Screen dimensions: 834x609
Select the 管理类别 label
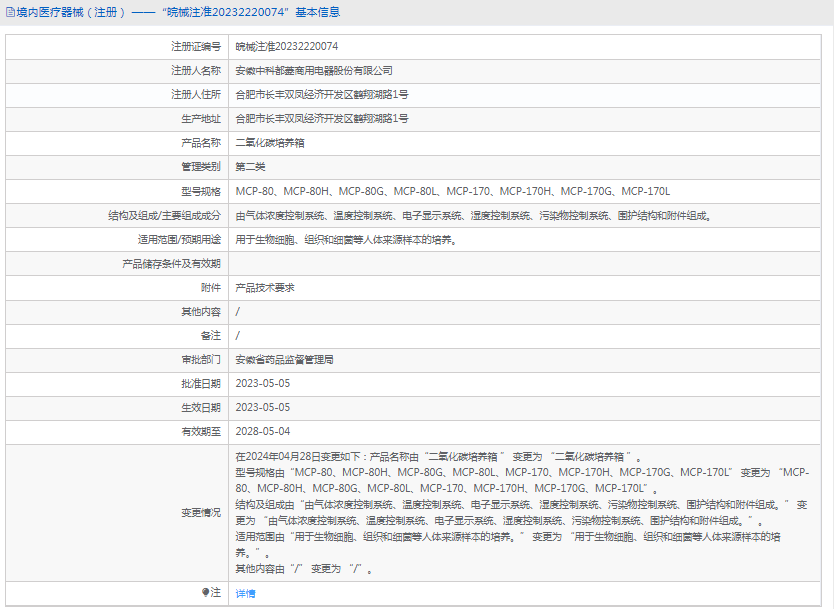coord(201,167)
